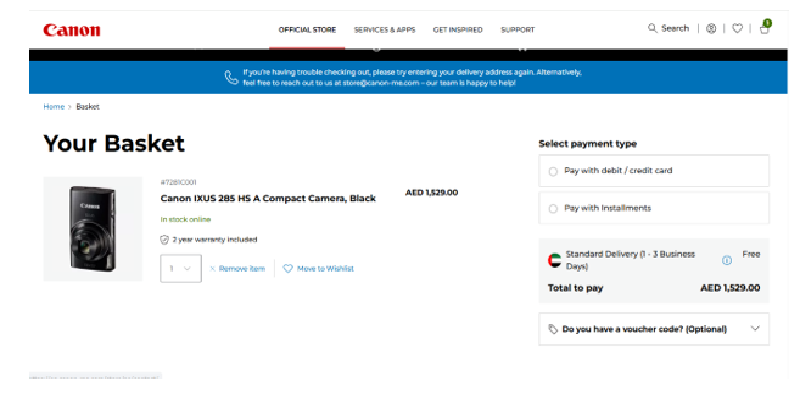The height and width of the screenshot is (394, 800).
Task: Open the Support menu
Action: click(x=517, y=30)
